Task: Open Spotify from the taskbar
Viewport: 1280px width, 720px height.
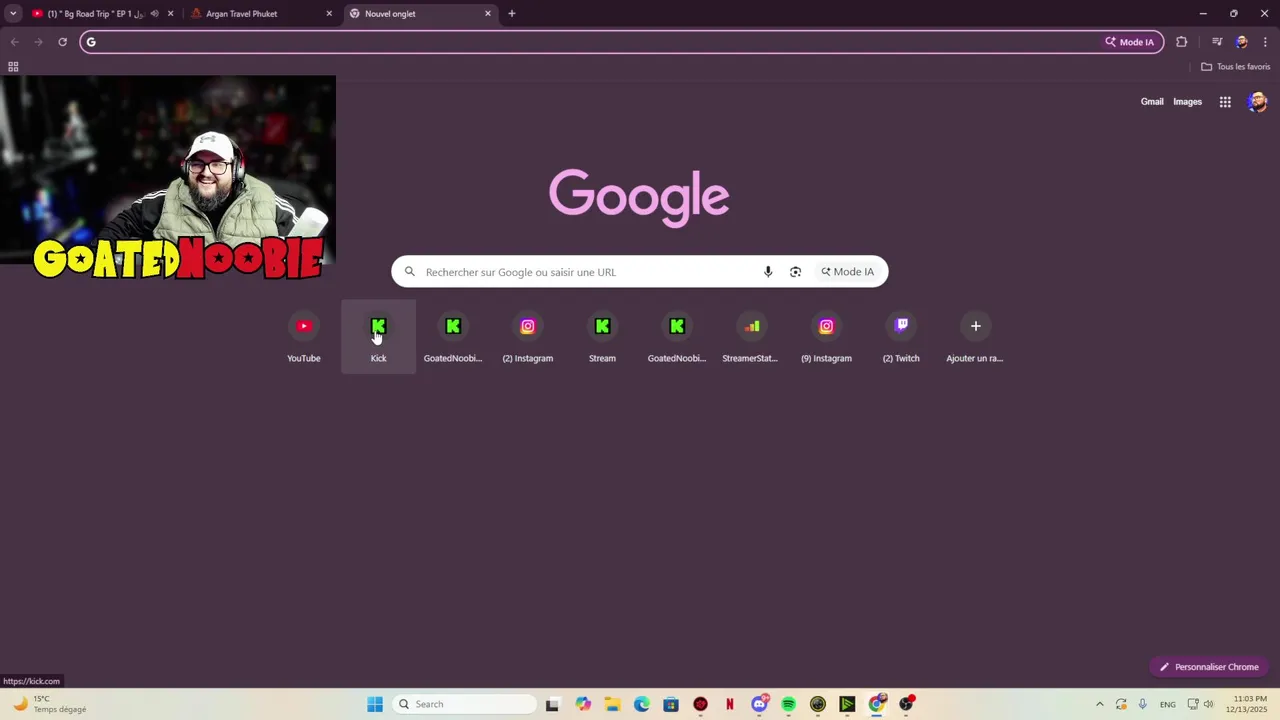Action: [788, 704]
